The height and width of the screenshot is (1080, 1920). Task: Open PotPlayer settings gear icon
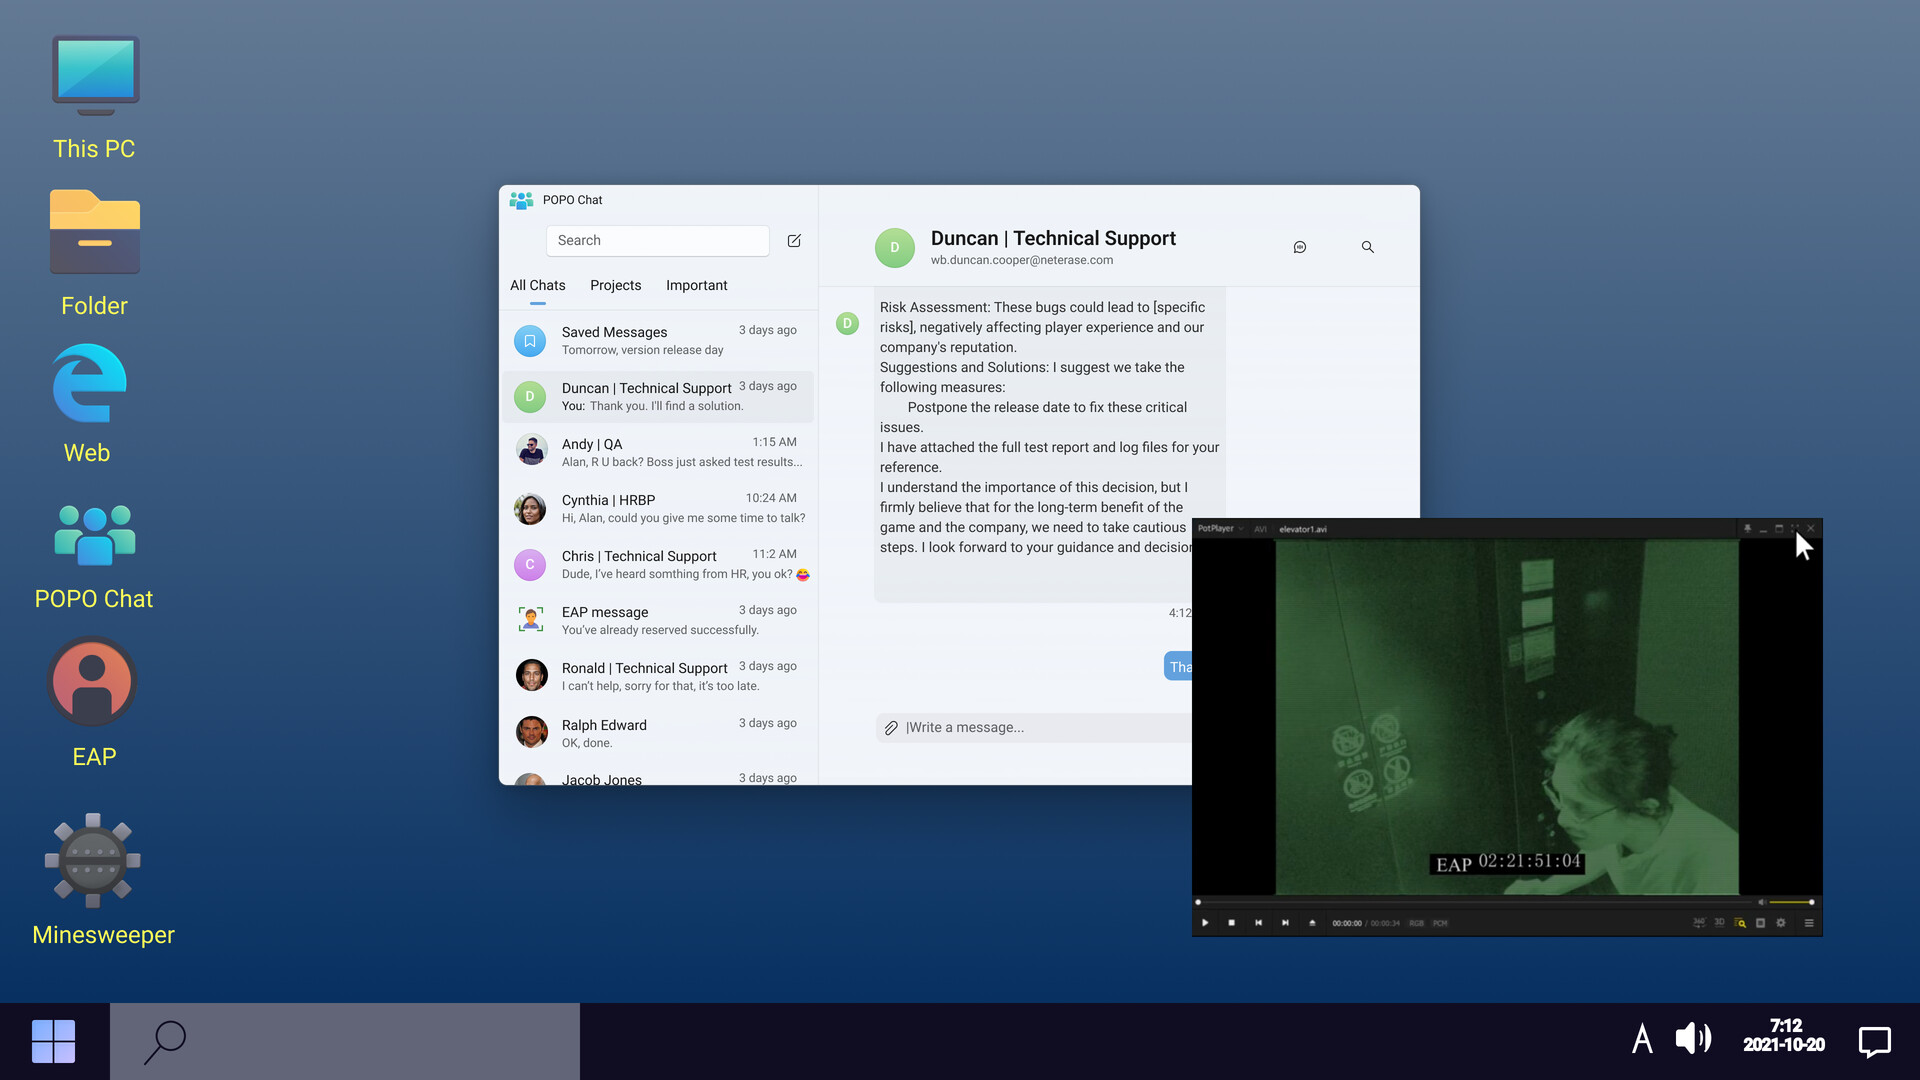[1781, 923]
